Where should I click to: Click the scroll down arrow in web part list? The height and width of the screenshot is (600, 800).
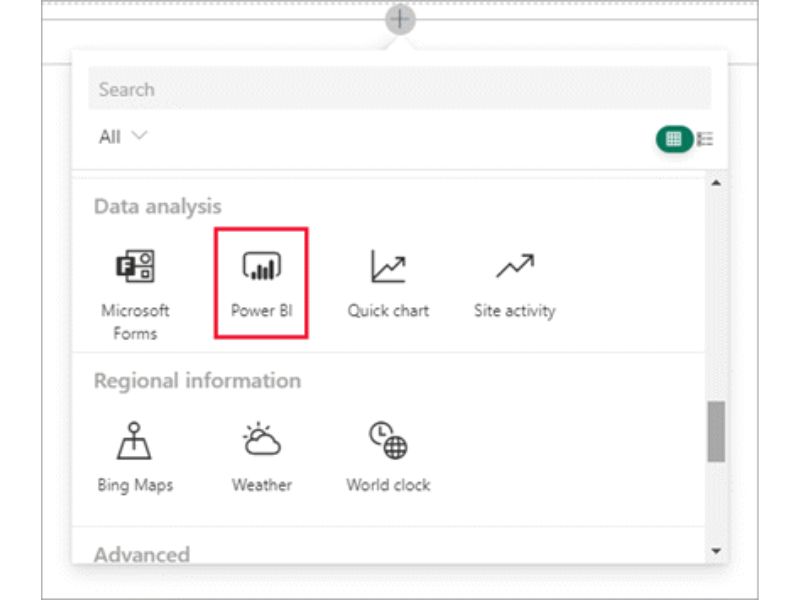pos(715,551)
